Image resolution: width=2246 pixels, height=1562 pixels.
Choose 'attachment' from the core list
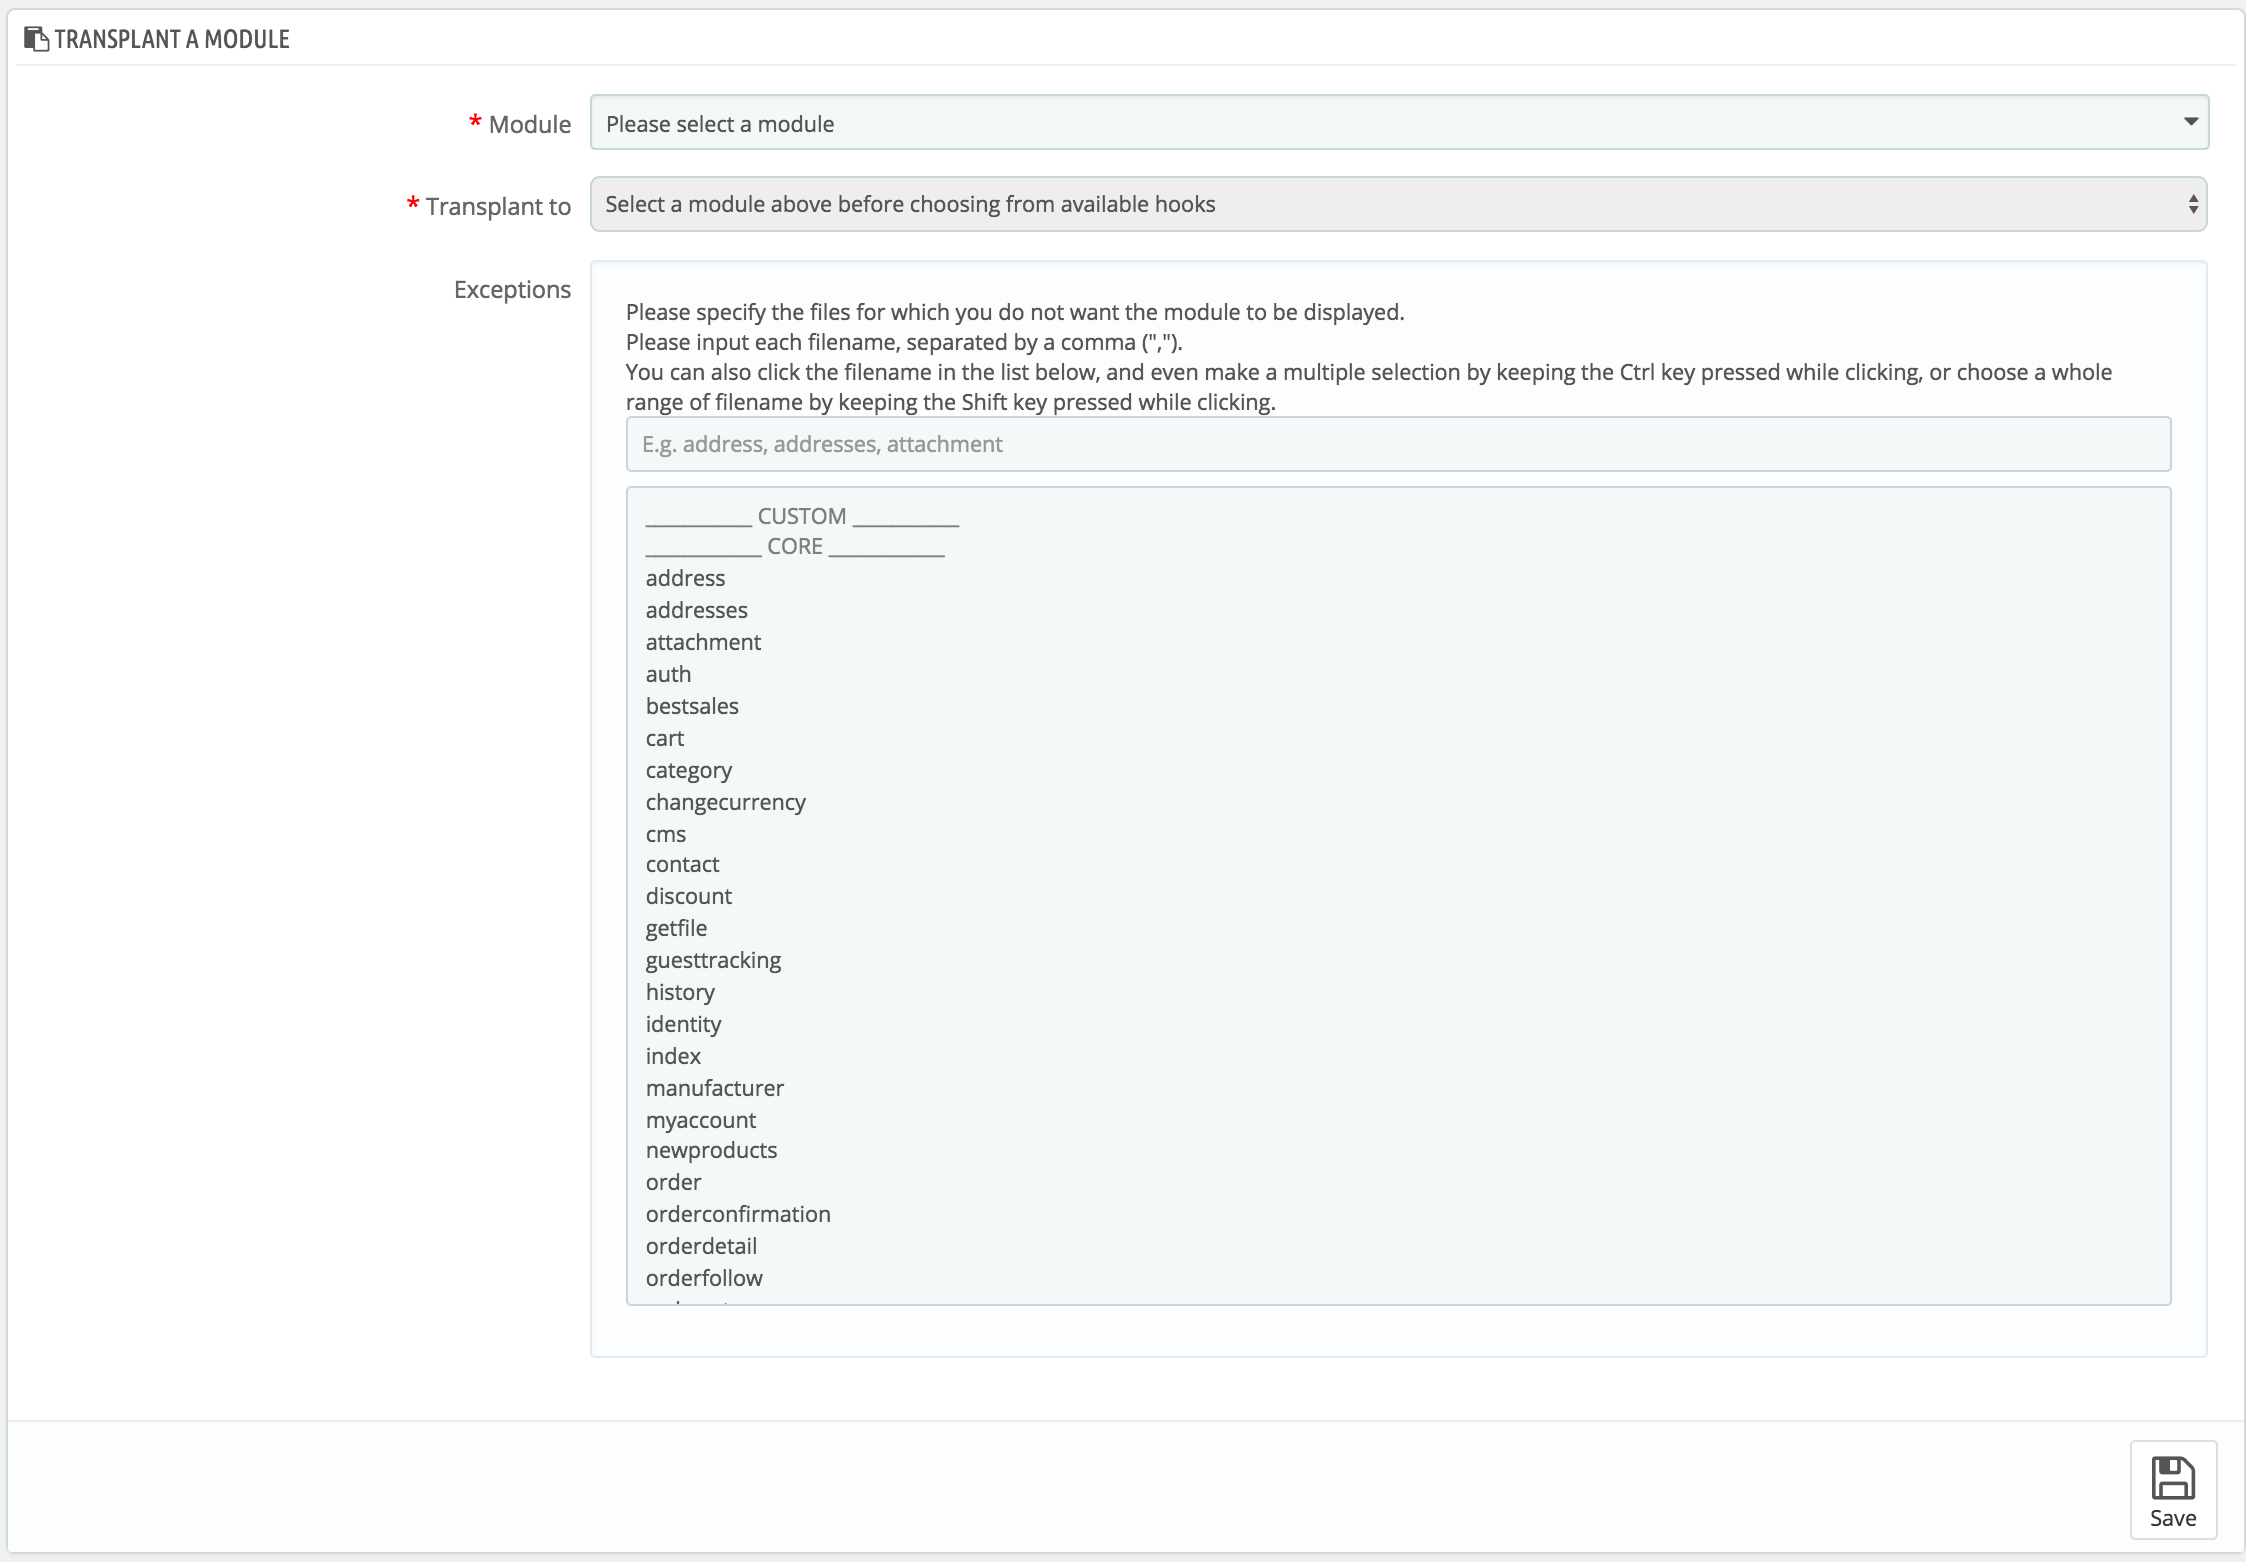click(703, 642)
